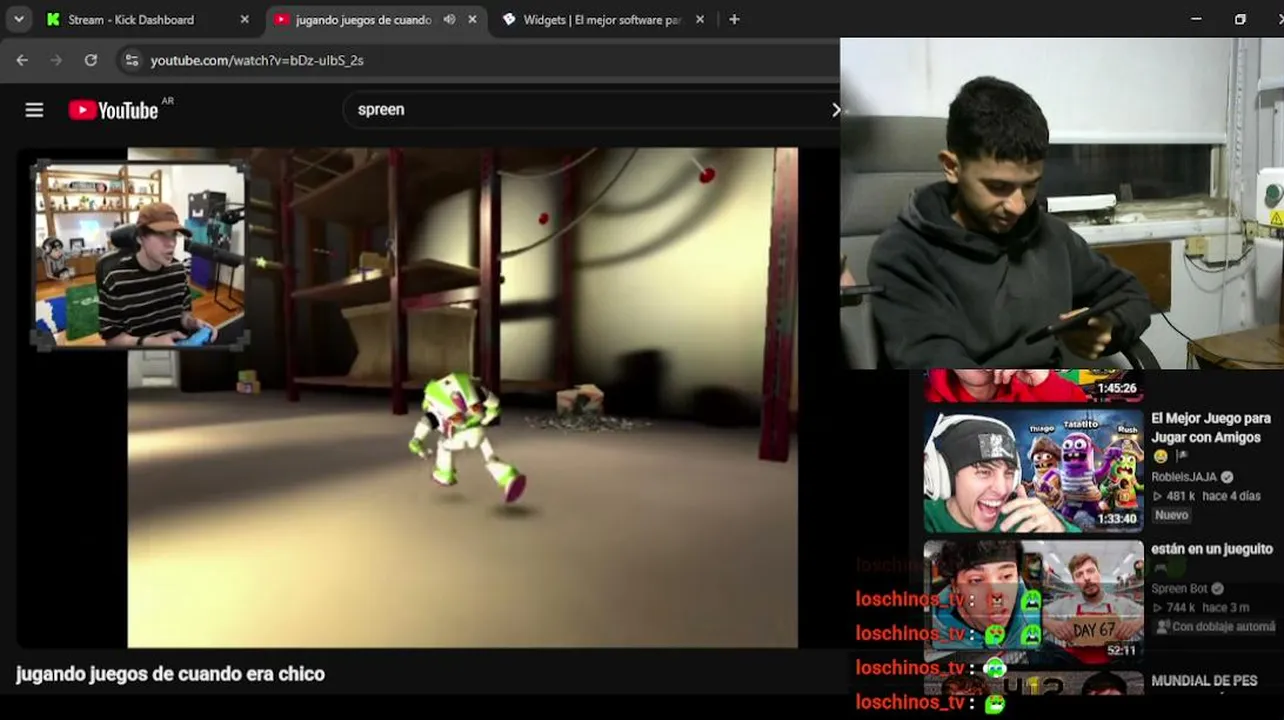View site information icon
This screenshot has width=1284, height=720.
click(x=131, y=60)
